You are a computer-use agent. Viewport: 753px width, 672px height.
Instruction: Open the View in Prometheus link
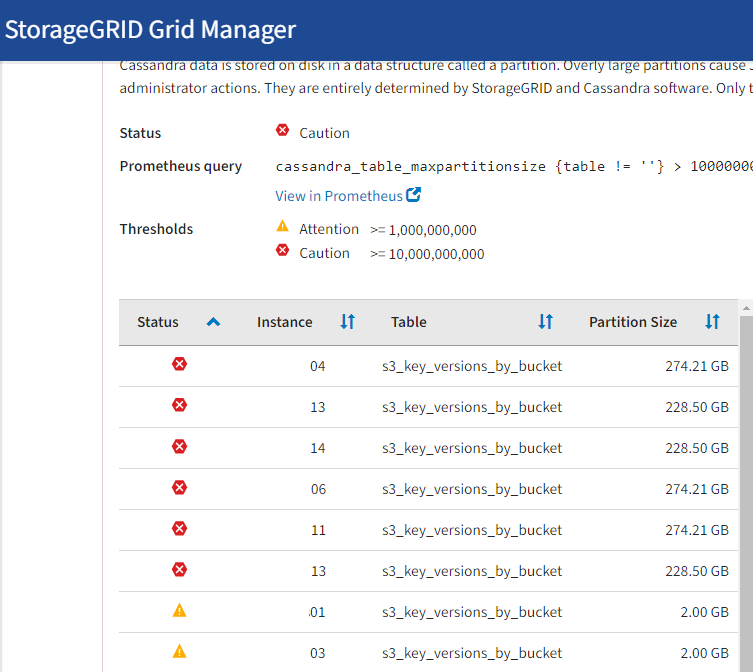(339, 196)
